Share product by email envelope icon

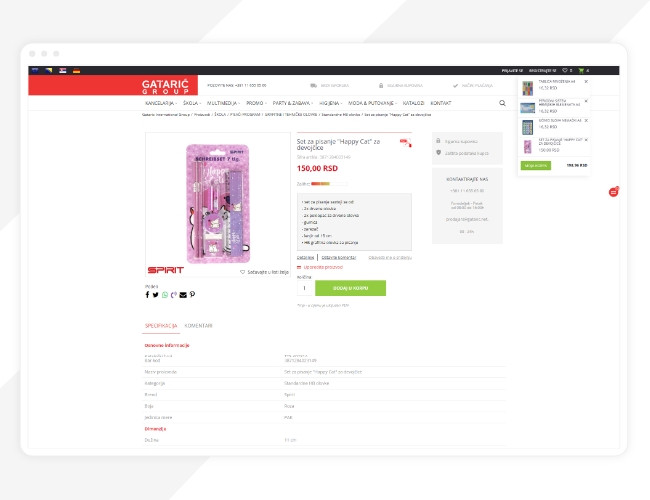[183, 295]
